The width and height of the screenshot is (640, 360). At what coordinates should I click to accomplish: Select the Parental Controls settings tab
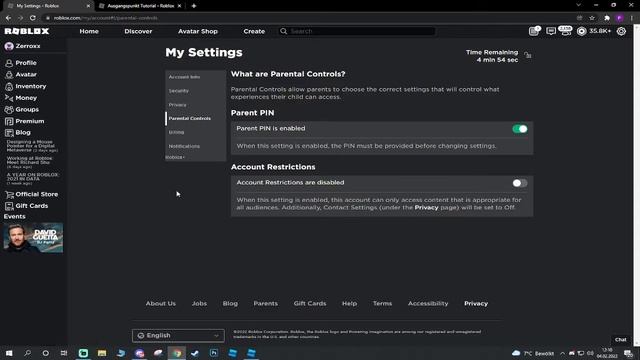(x=190, y=118)
